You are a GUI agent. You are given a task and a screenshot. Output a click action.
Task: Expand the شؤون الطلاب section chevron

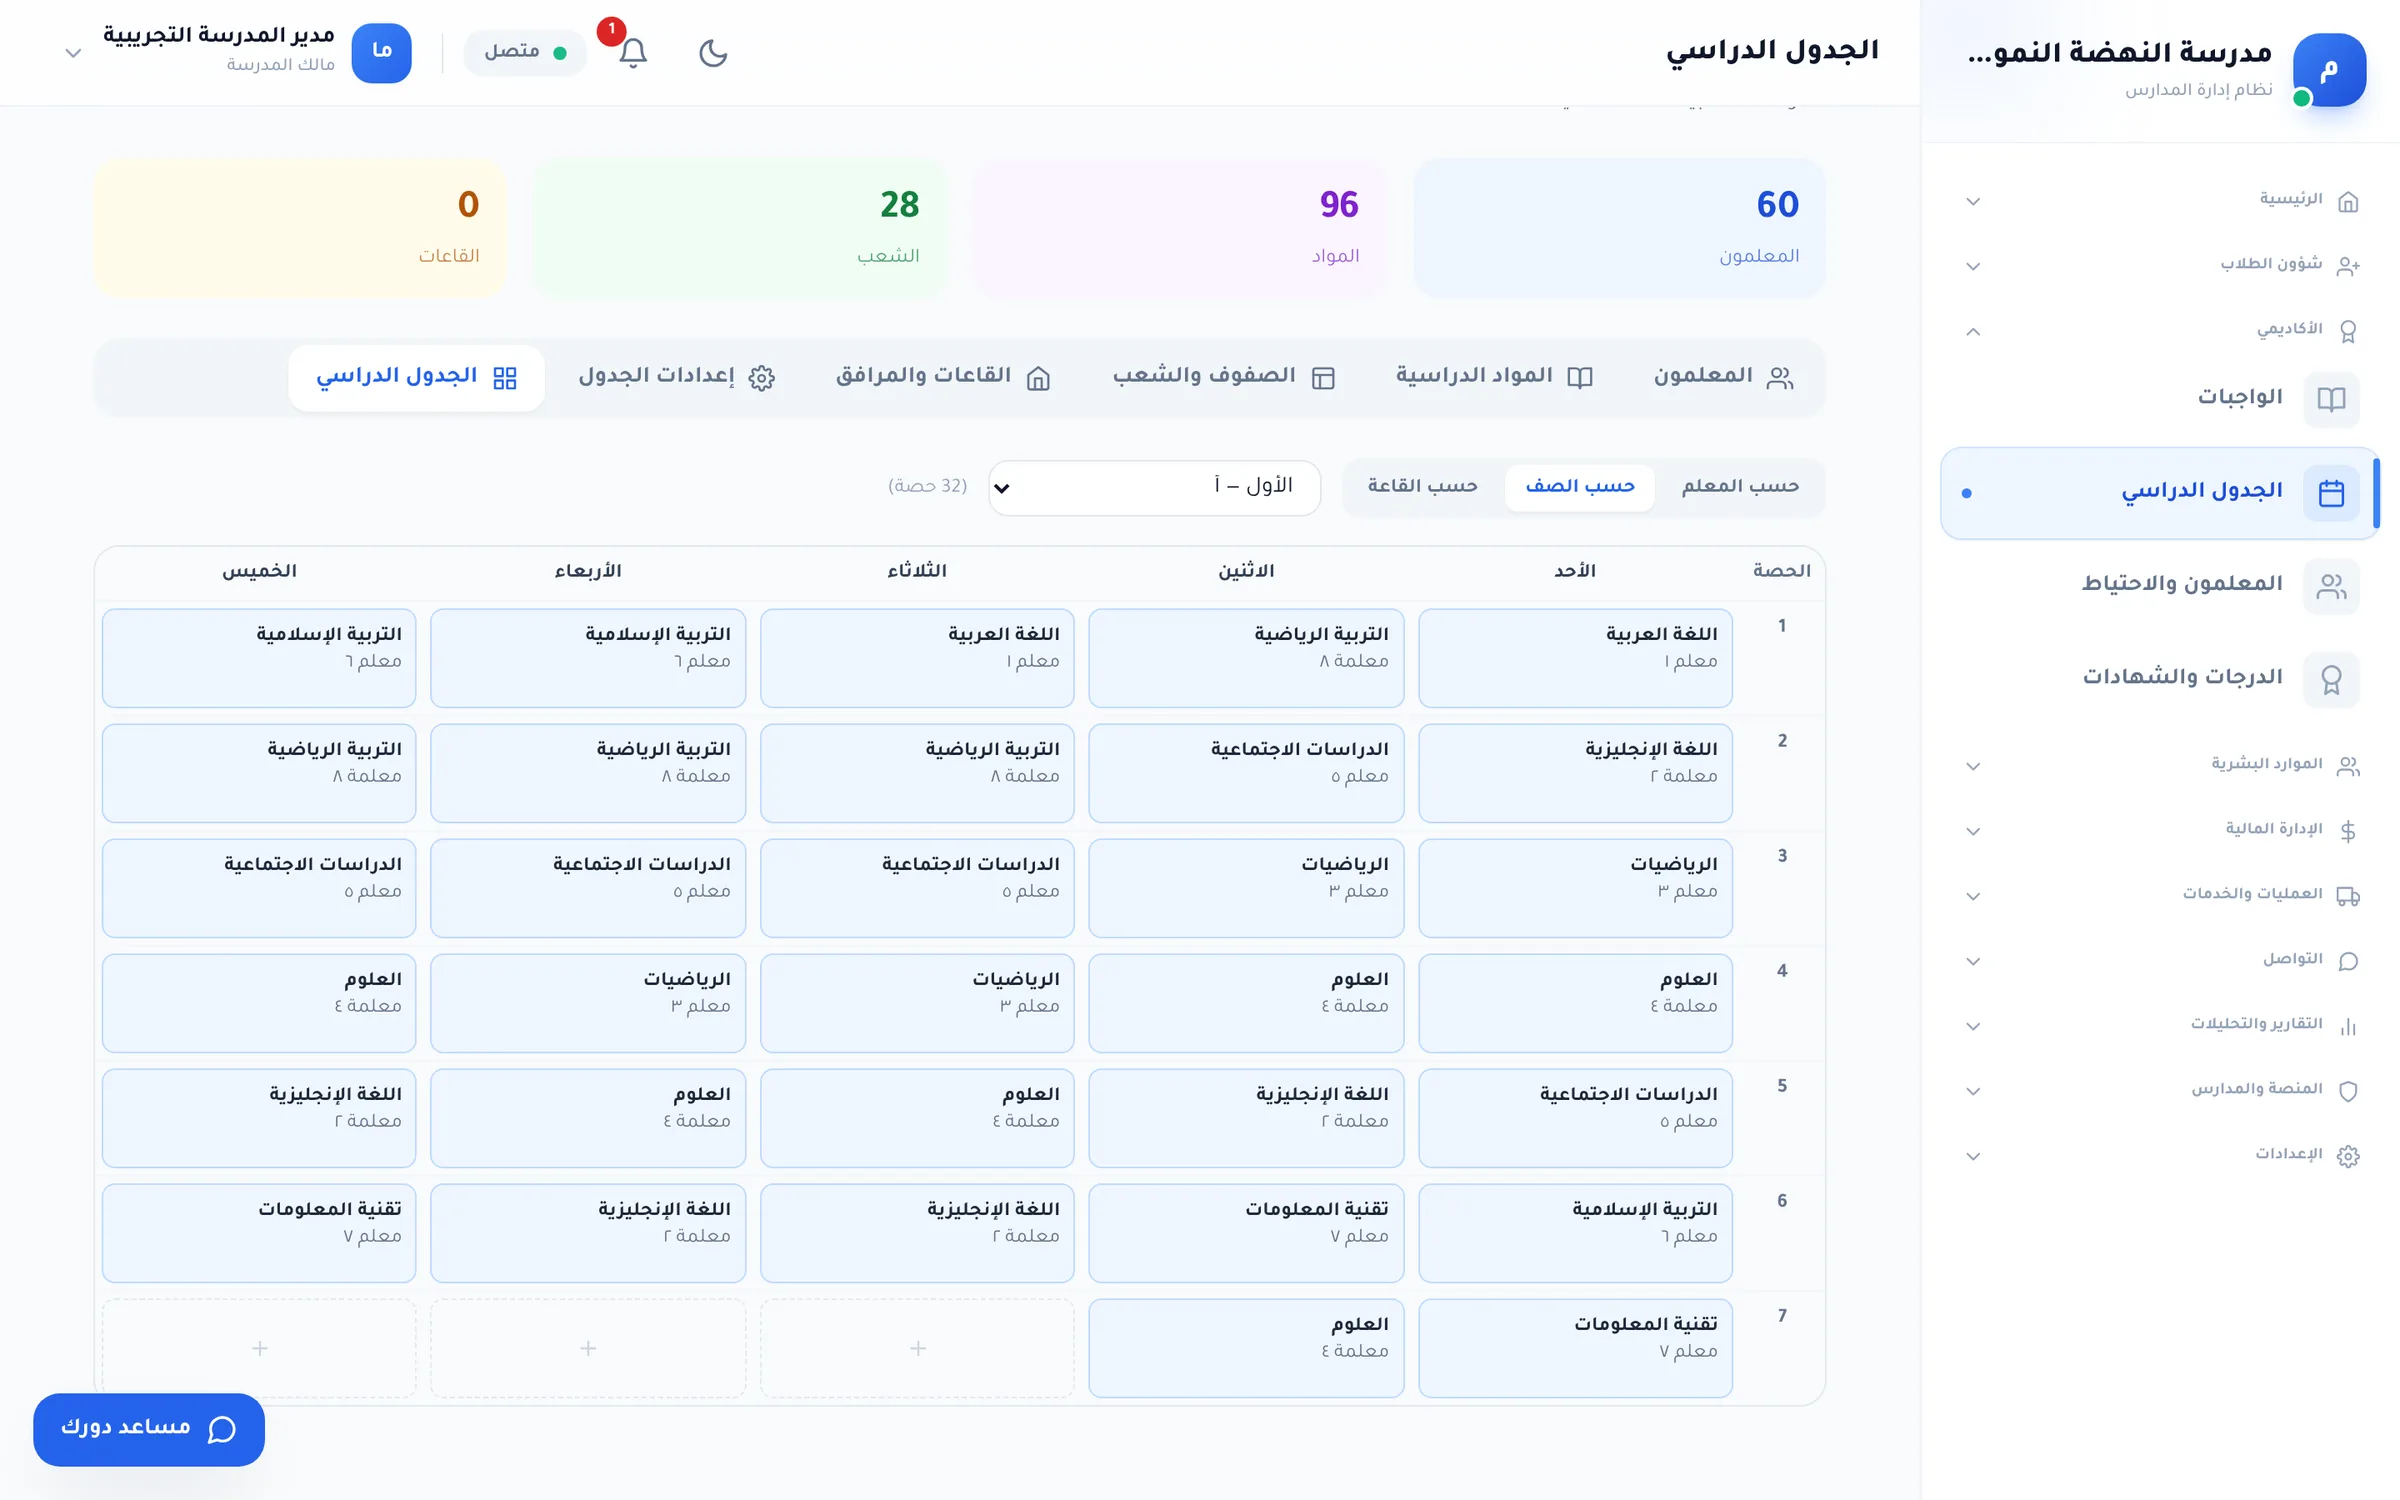coord(1973,266)
